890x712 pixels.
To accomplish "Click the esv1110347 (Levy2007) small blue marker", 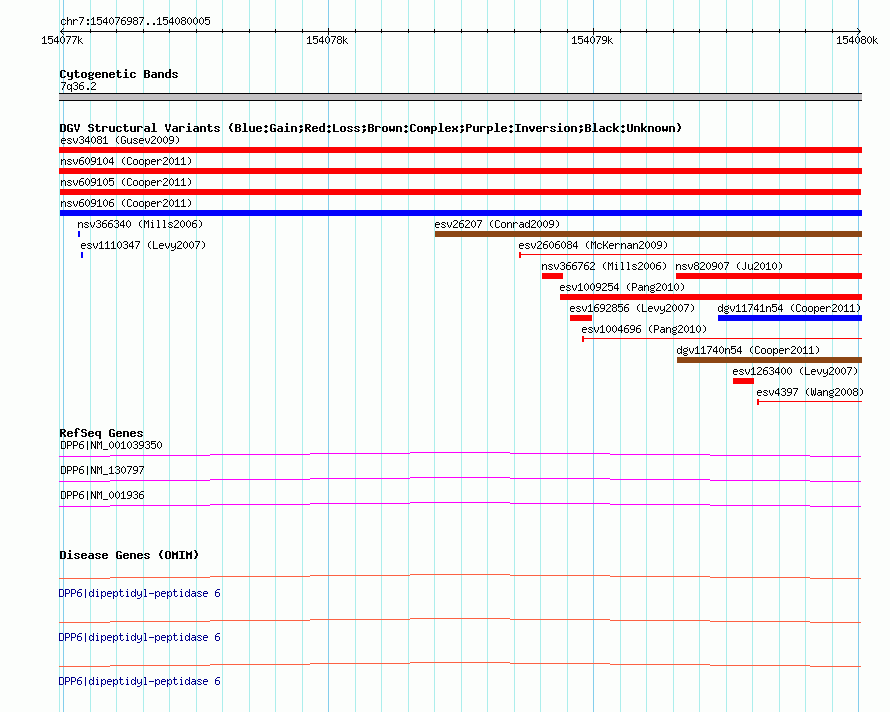I will tap(82, 255).
